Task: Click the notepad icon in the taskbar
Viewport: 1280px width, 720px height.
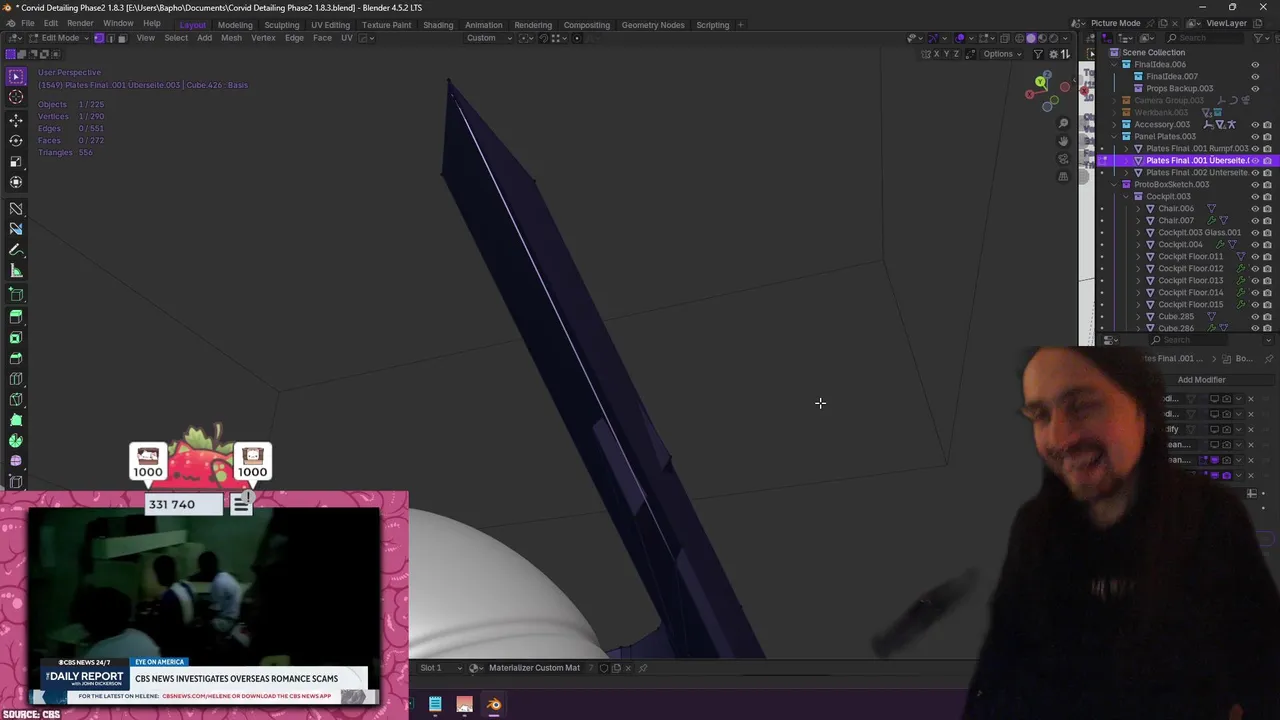Action: (435, 704)
